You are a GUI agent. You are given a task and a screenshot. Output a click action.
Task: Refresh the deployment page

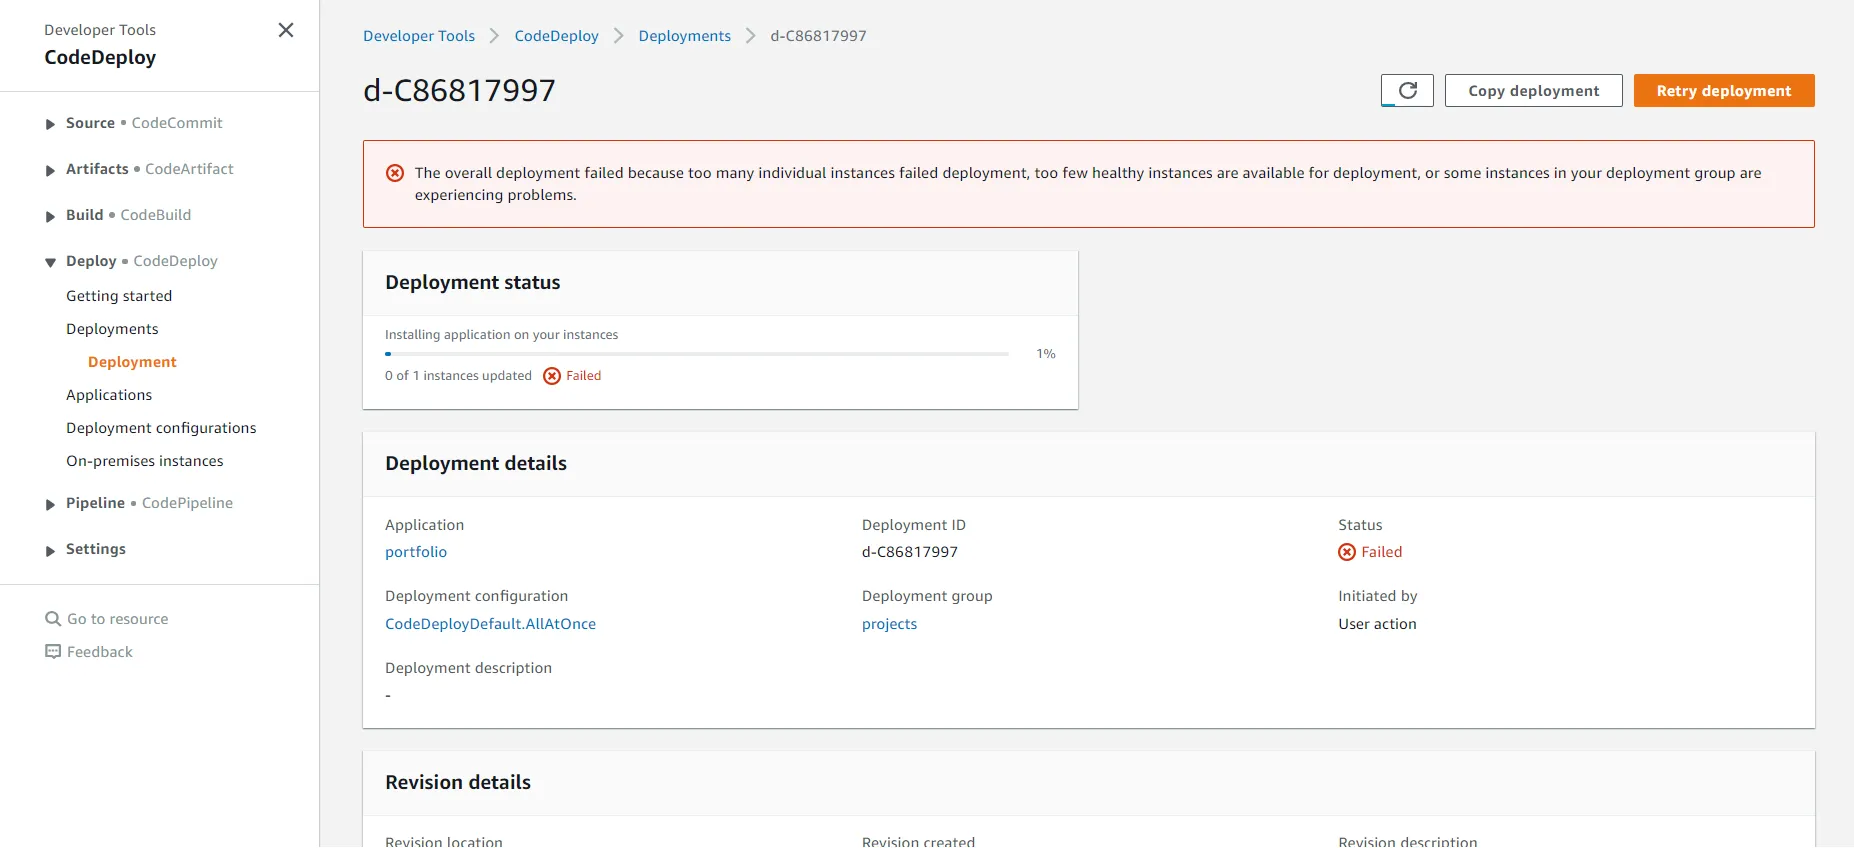click(x=1407, y=91)
